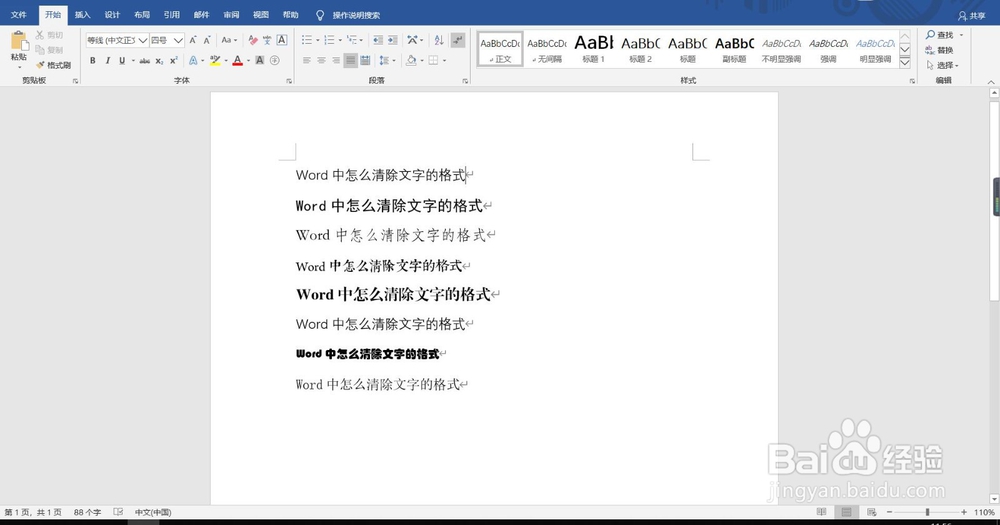
Task: Apply the 无间隔 style
Action: (x=547, y=49)
